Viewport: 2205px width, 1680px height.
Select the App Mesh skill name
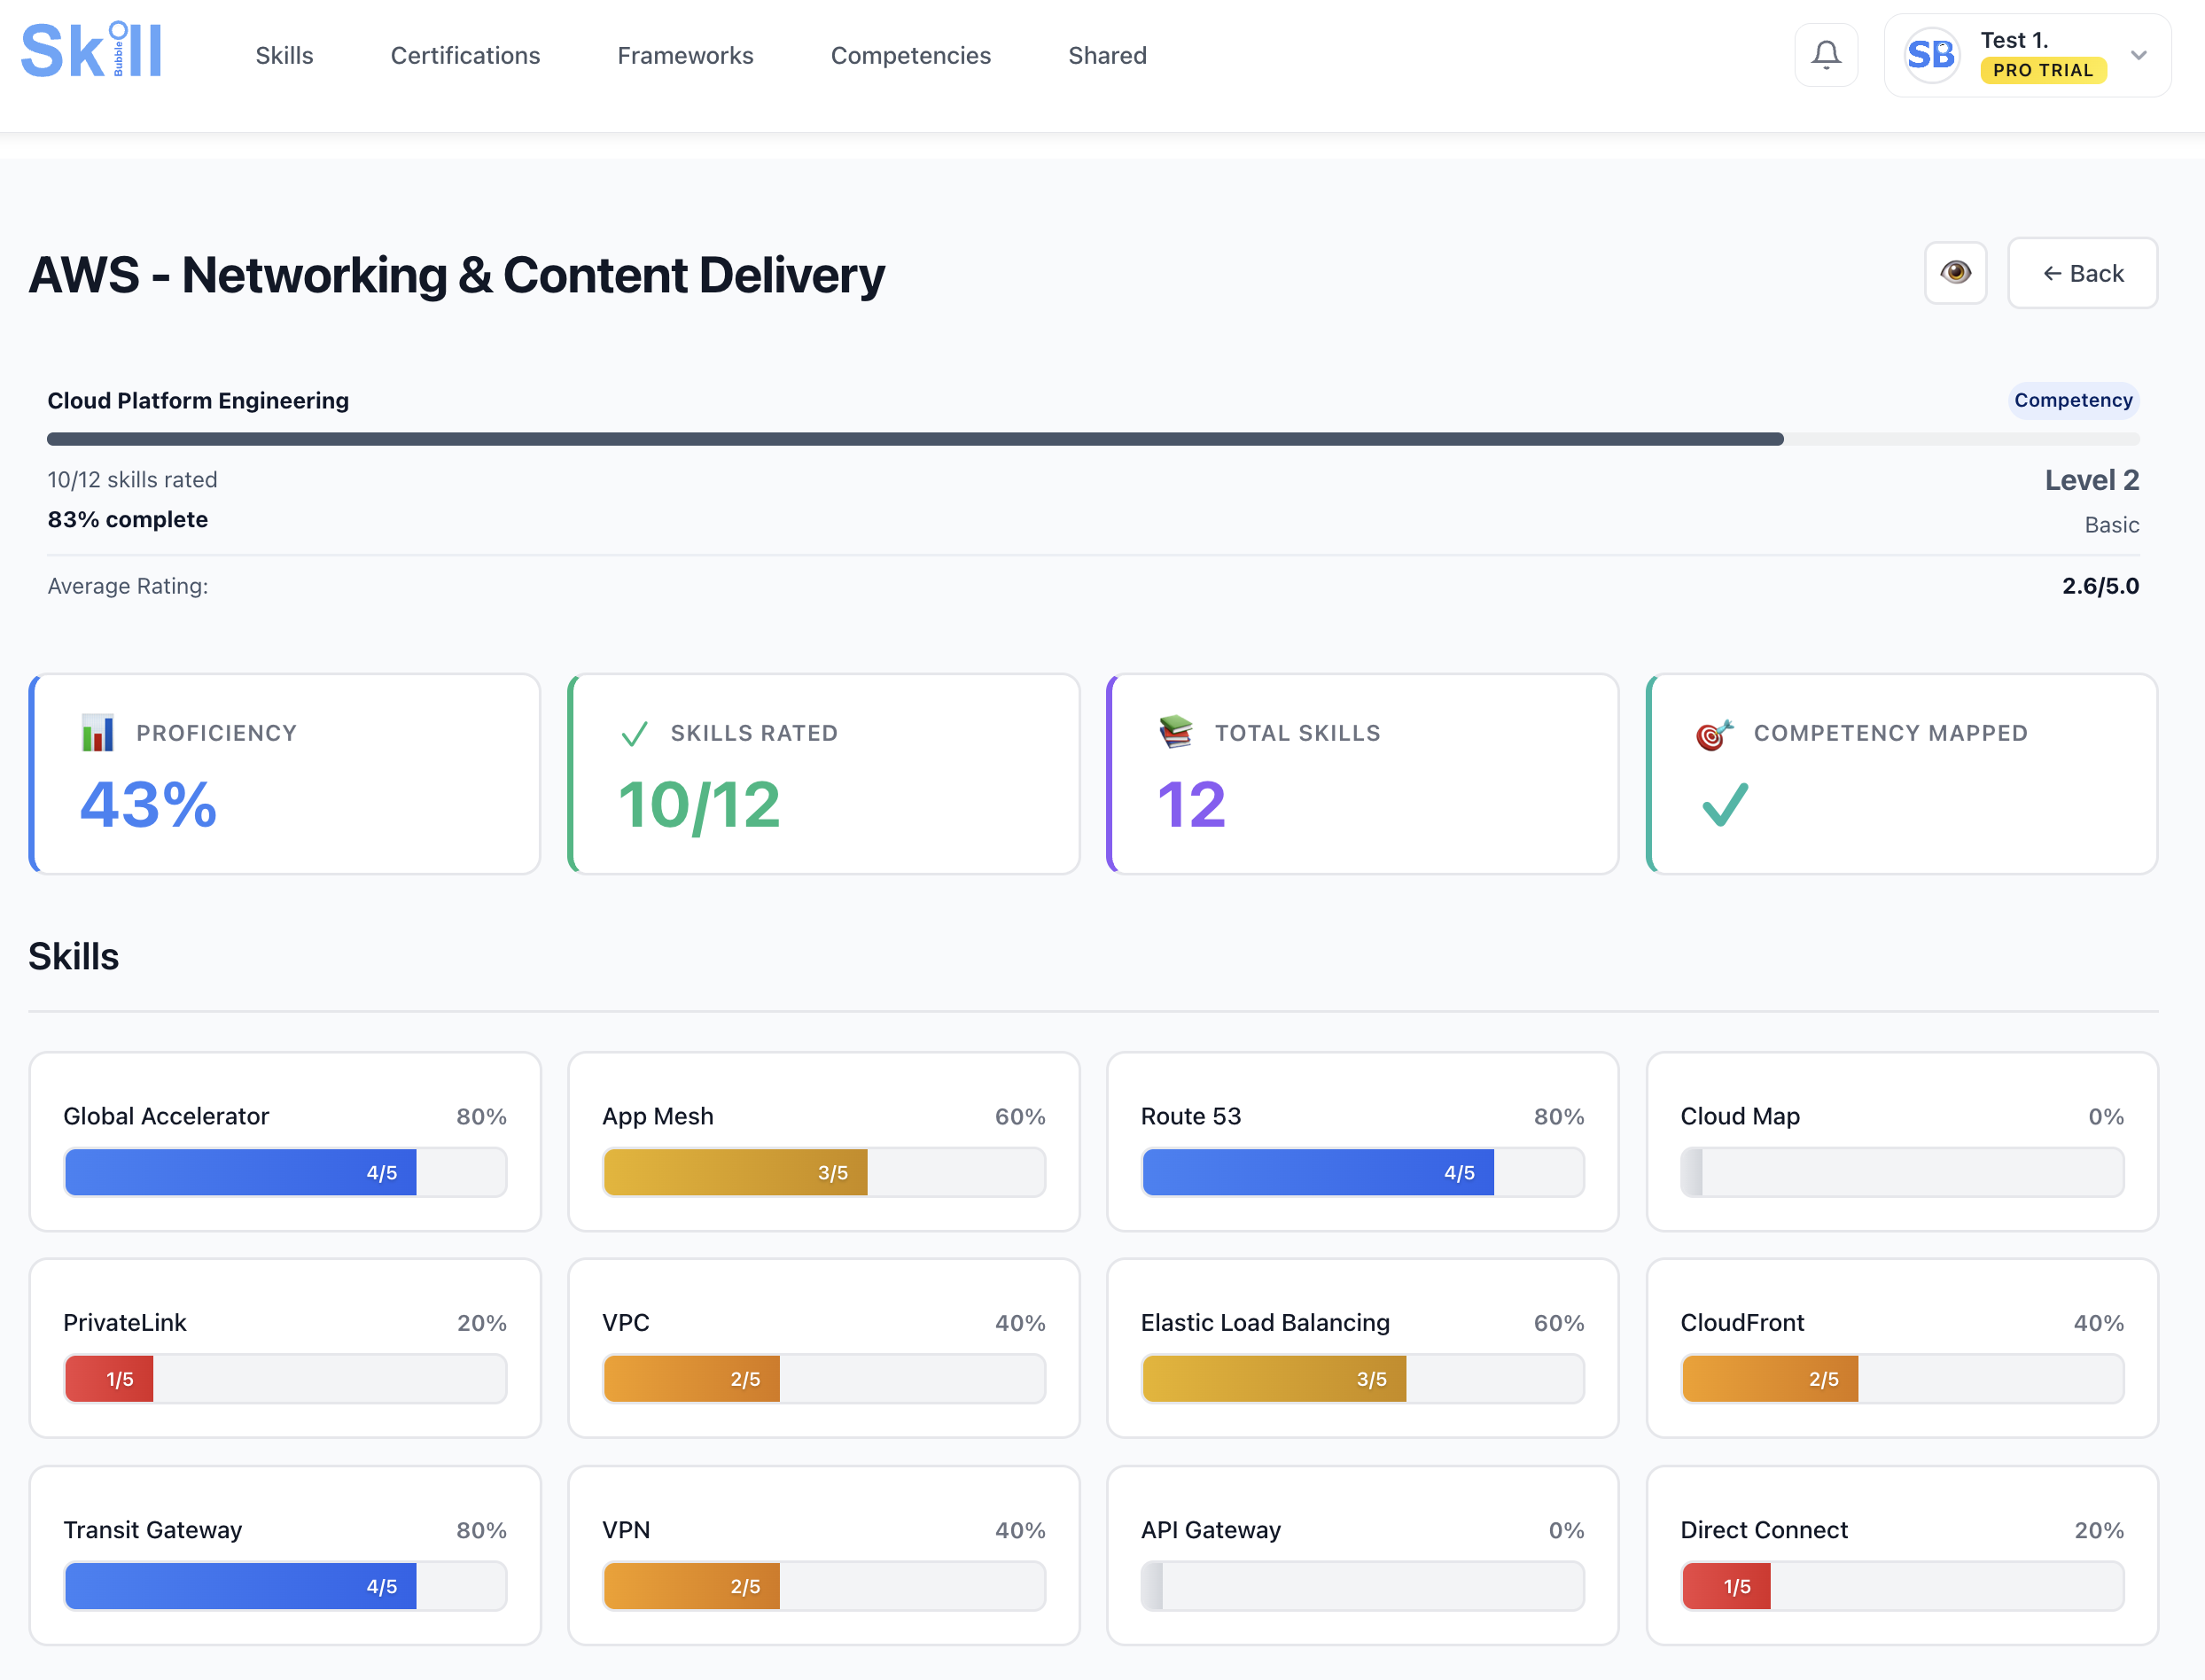point(658,1116)
